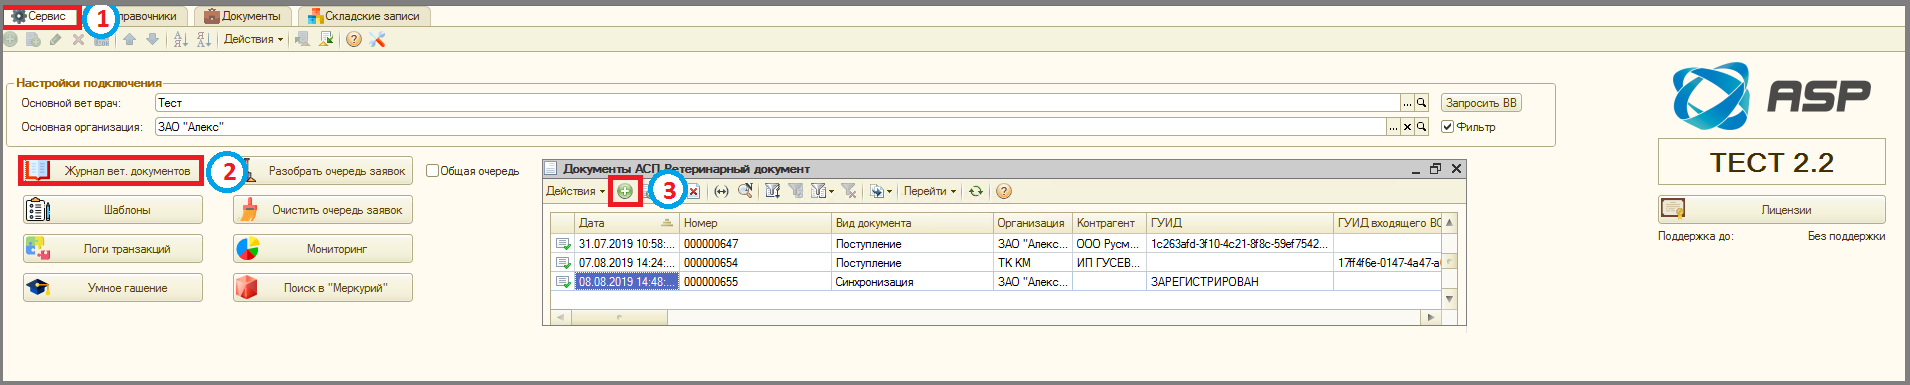
Task: Open the selection list for Основная организация
Action: [x=1393, y=127]
